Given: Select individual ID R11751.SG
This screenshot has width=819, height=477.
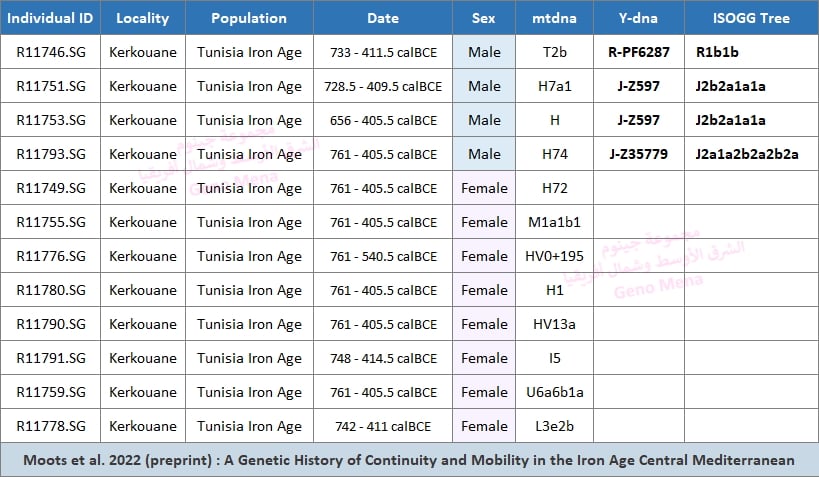Looking at the screenshot, I should tap(51, 86).
